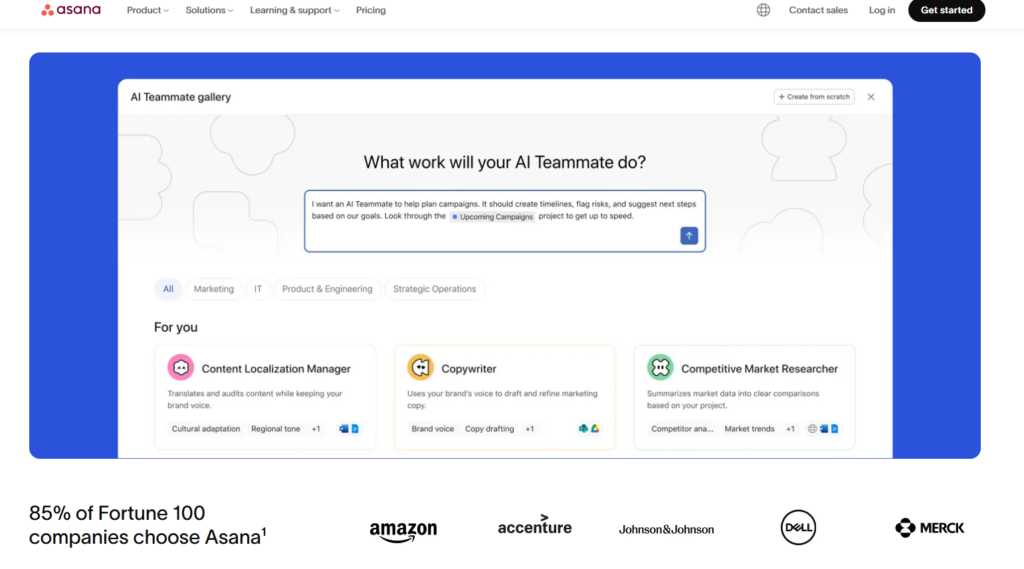
Task: Open the language globe selector
Action: point(763,10)
